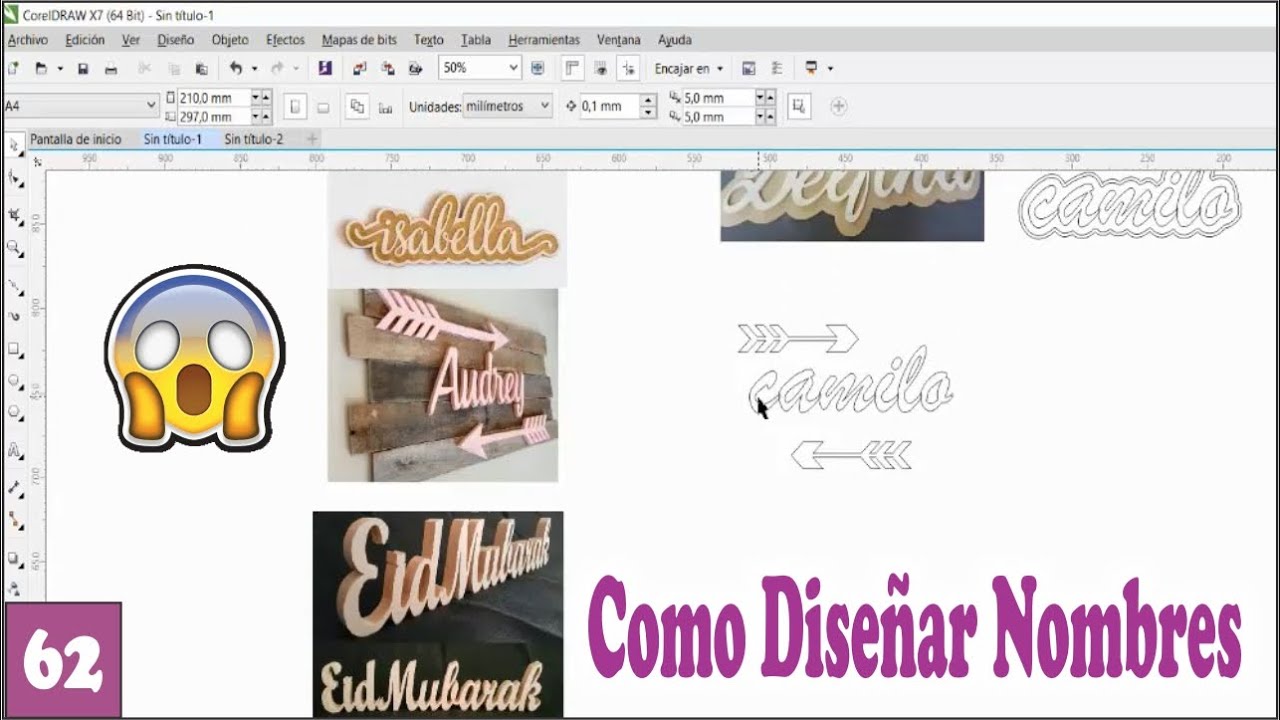Open the Edición menu
1280x720 pixels.
coord(85,40)
